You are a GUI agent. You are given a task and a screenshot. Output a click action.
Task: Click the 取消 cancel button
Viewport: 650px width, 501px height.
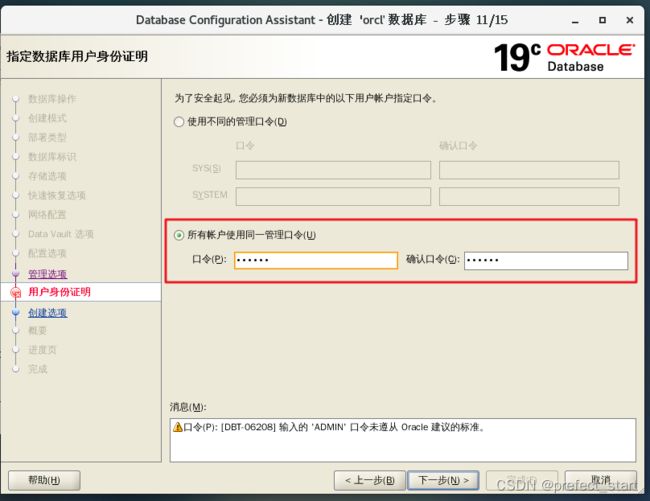(601, 480)
